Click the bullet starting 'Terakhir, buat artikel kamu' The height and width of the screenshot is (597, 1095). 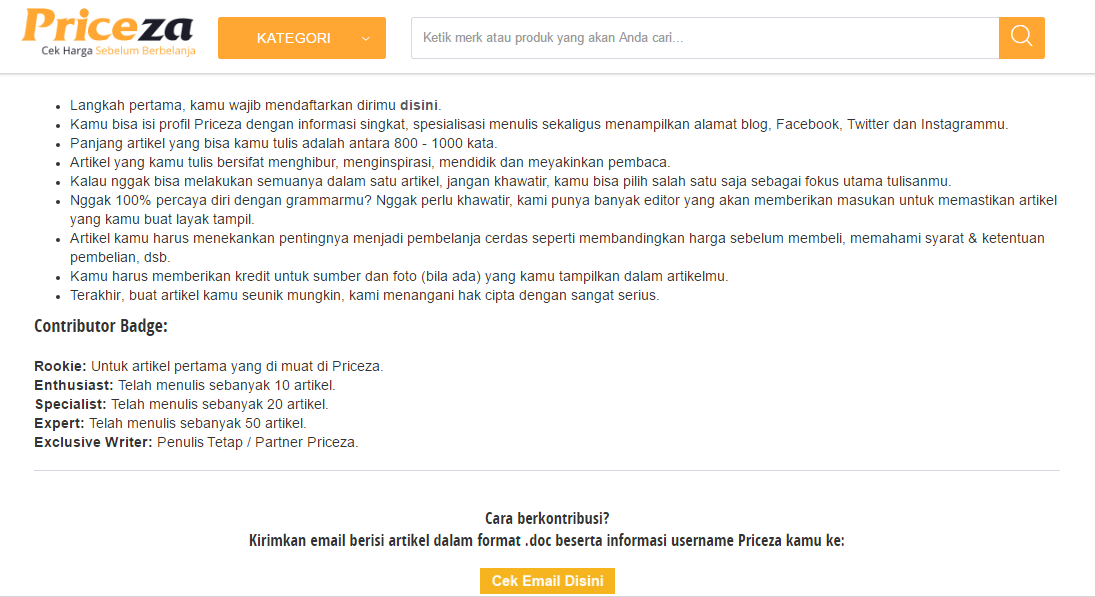tap(365, 295)
